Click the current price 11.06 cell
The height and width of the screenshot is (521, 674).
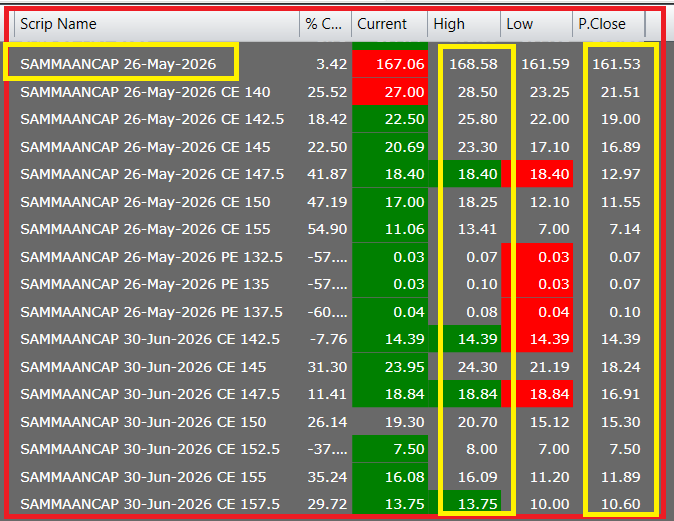390,229
